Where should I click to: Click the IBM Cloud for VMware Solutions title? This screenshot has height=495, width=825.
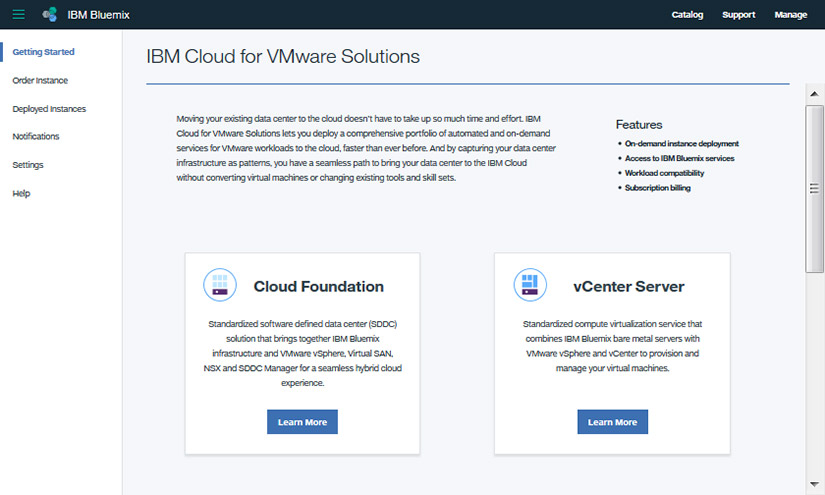(x=283, y=56)
